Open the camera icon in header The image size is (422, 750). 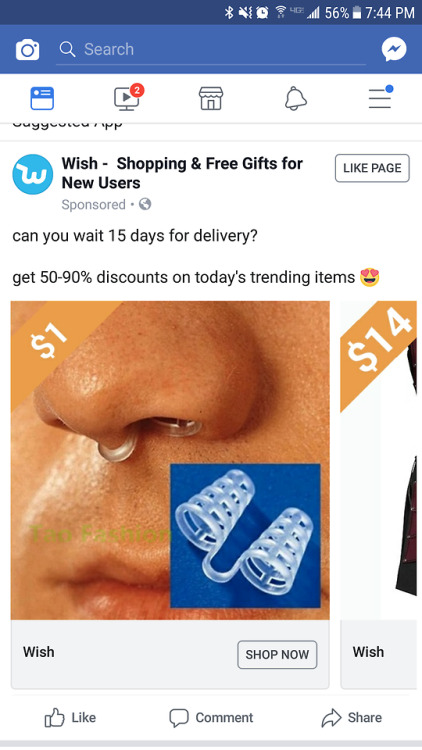(27, 50)
